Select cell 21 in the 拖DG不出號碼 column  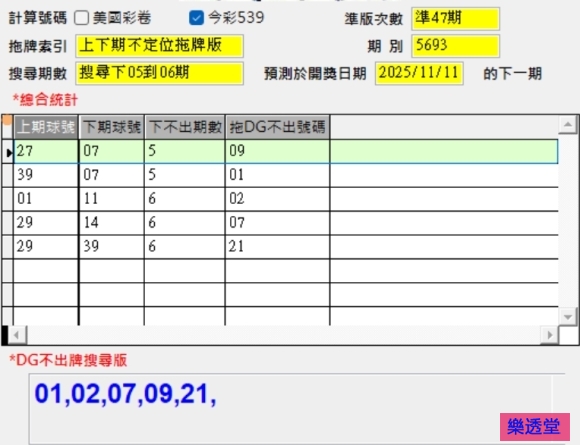277,247
